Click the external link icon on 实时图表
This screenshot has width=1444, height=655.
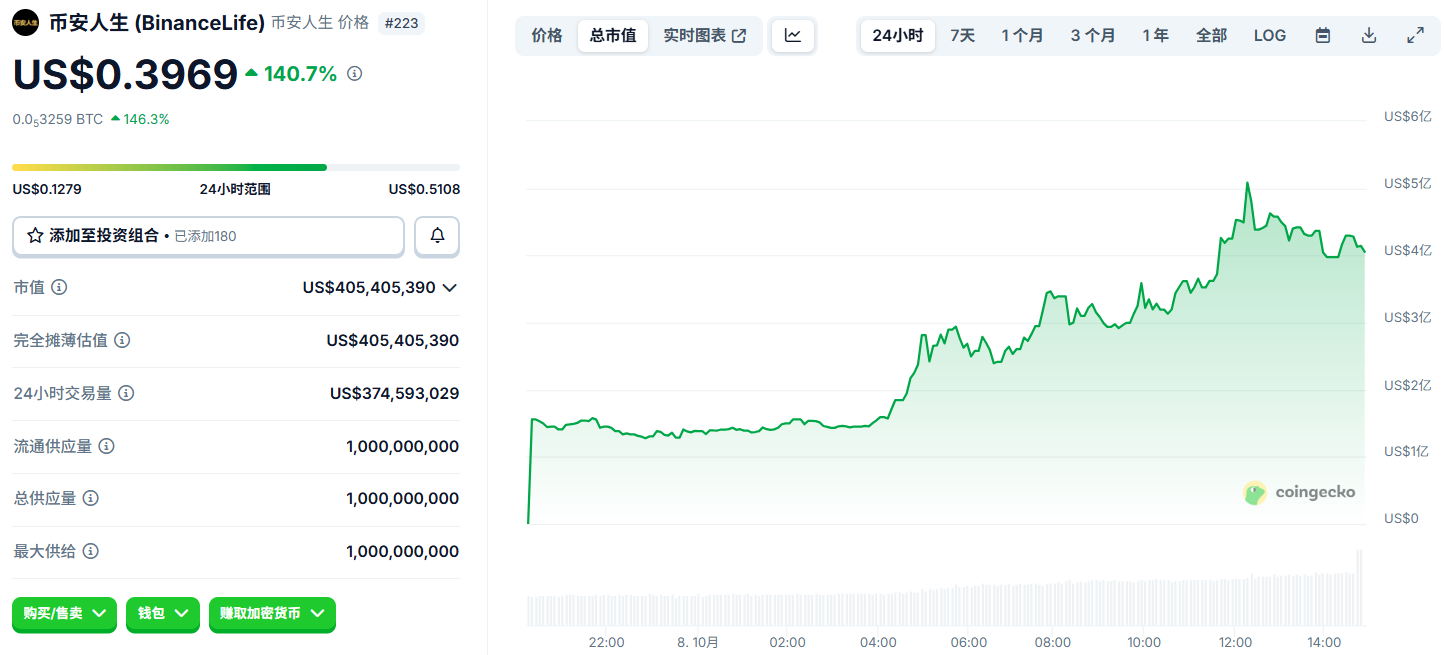click(739, 36)
